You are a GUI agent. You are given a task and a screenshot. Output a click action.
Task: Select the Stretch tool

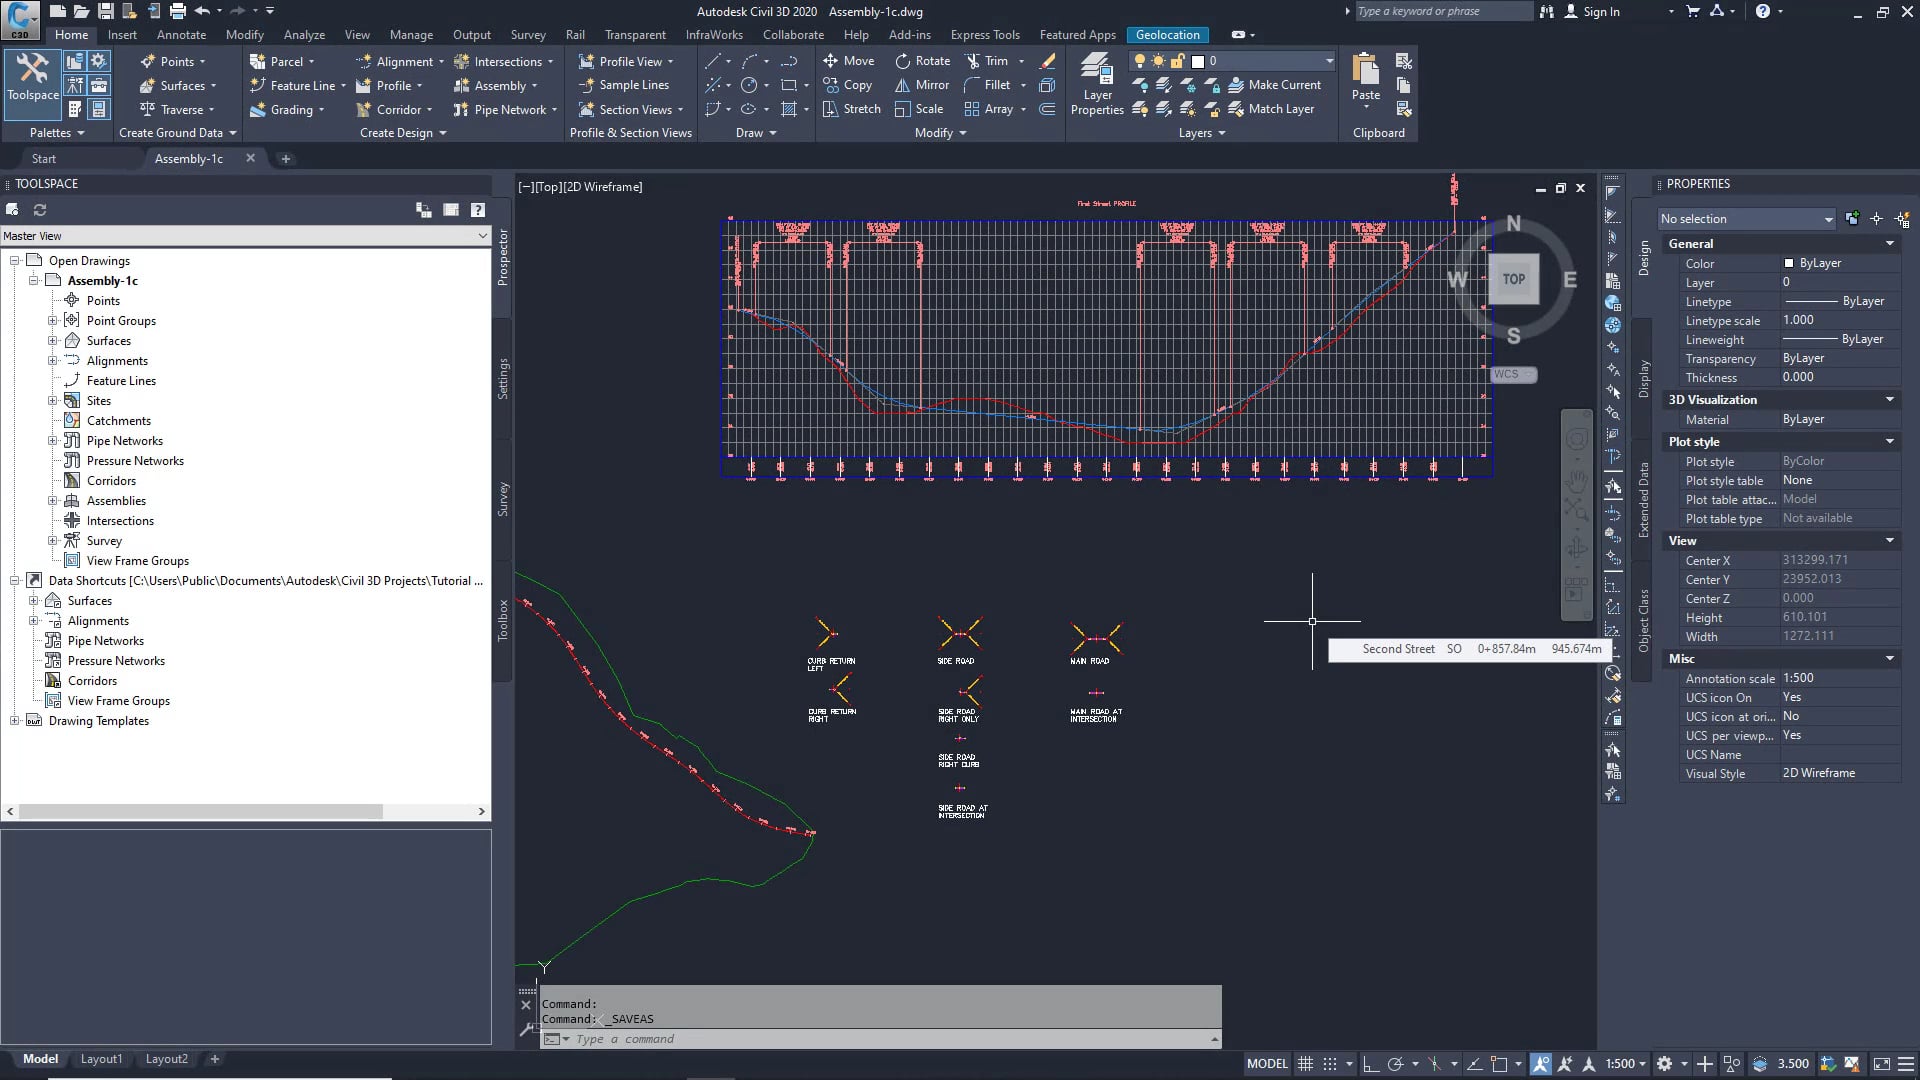(851, 109)
